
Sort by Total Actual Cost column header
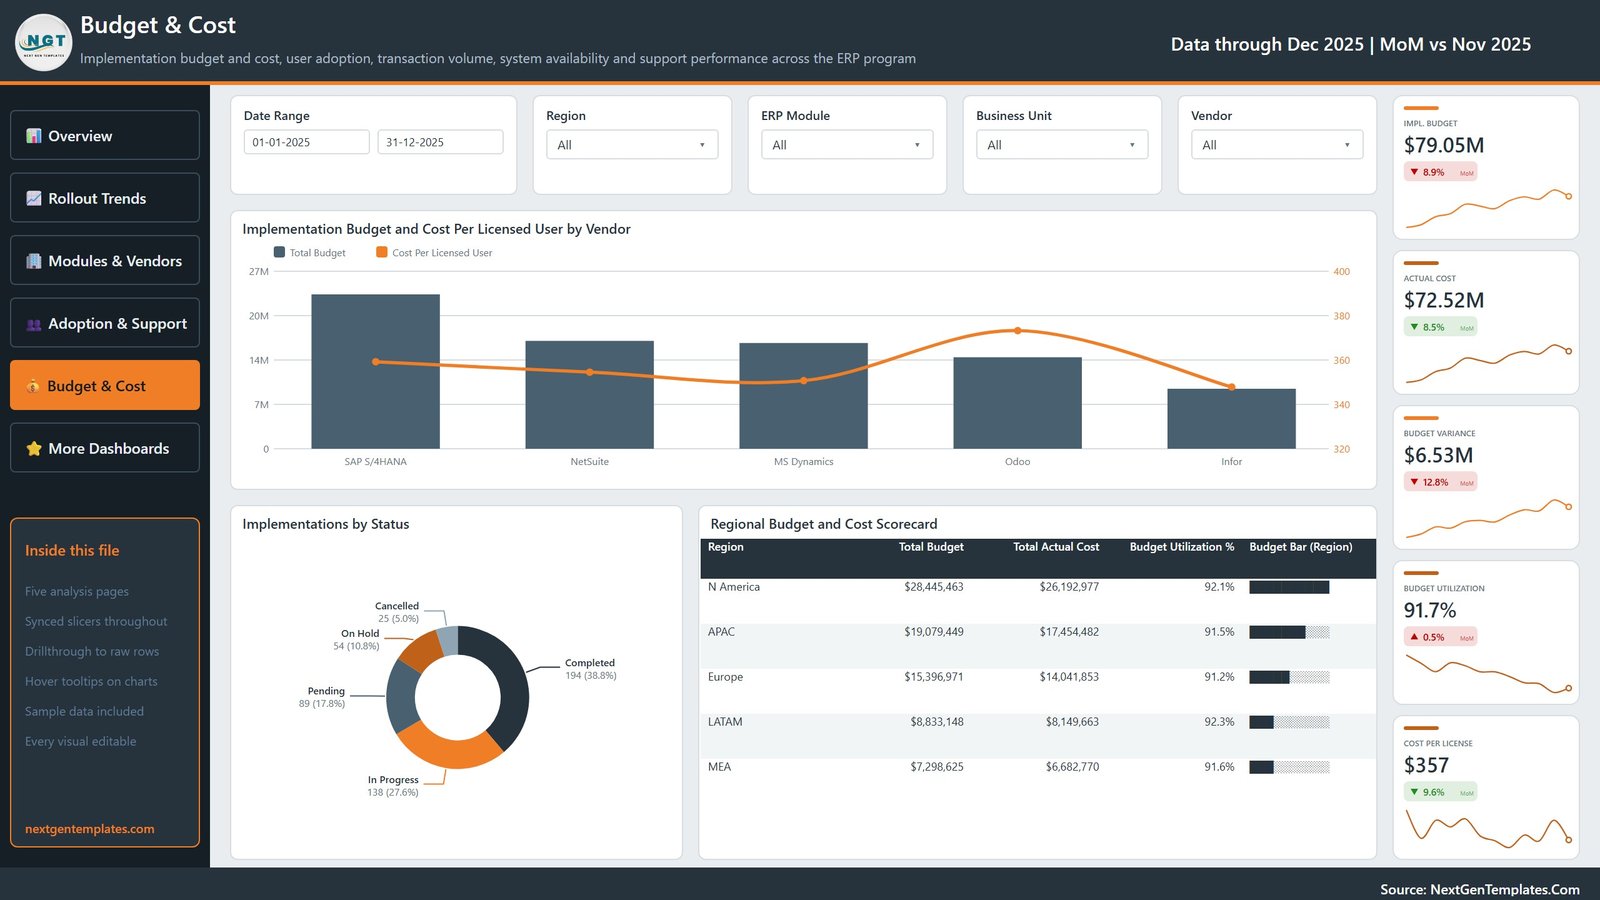[1056, 547]
